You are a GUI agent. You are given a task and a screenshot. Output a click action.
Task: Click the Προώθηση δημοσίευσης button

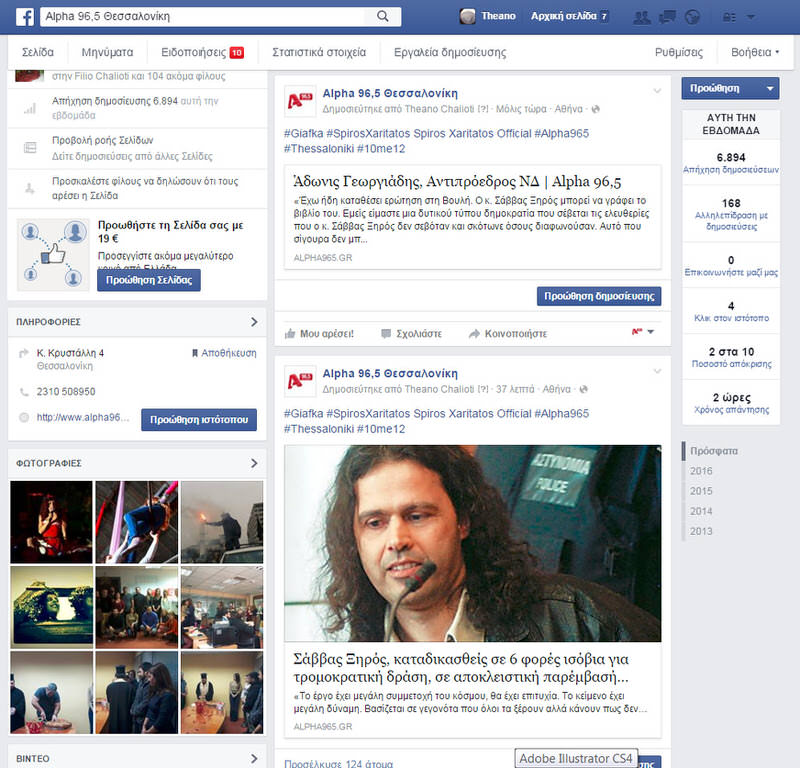(x=599, y=296)
